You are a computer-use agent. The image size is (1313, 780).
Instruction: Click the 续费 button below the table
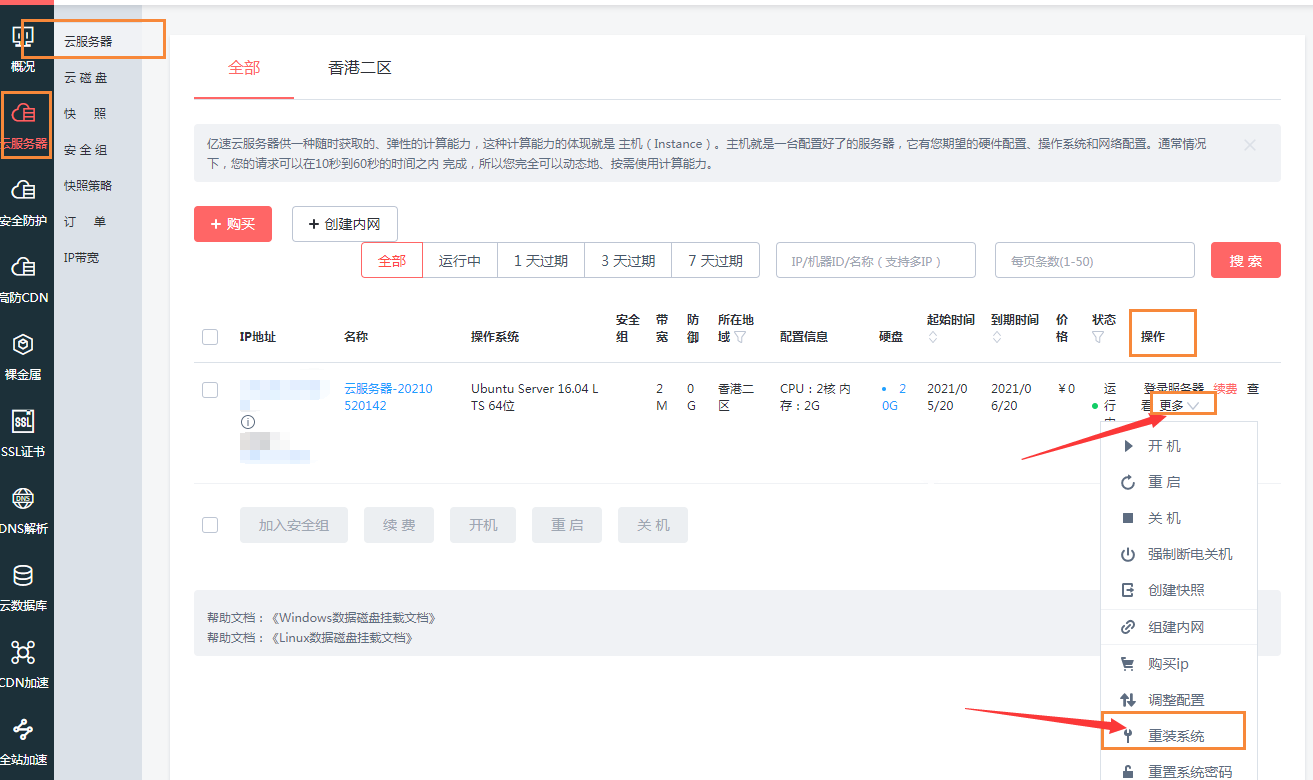[399, 525]
